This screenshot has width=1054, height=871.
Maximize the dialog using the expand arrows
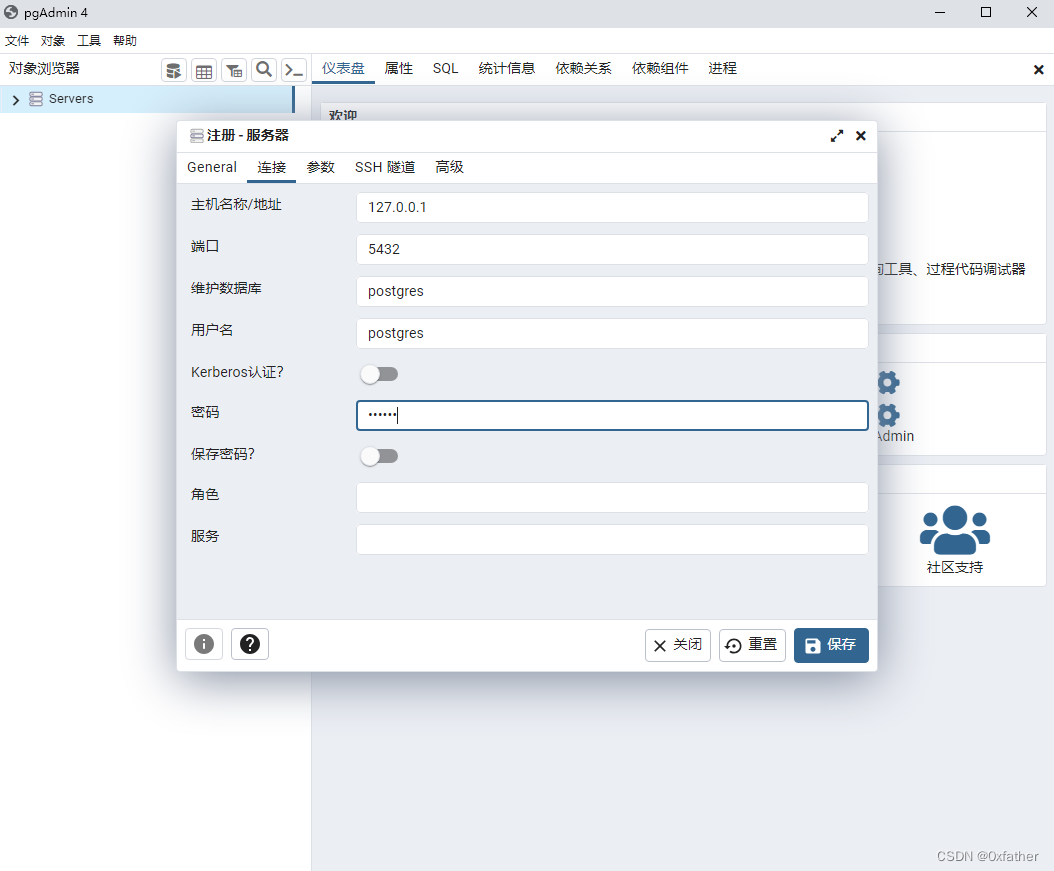837,135
